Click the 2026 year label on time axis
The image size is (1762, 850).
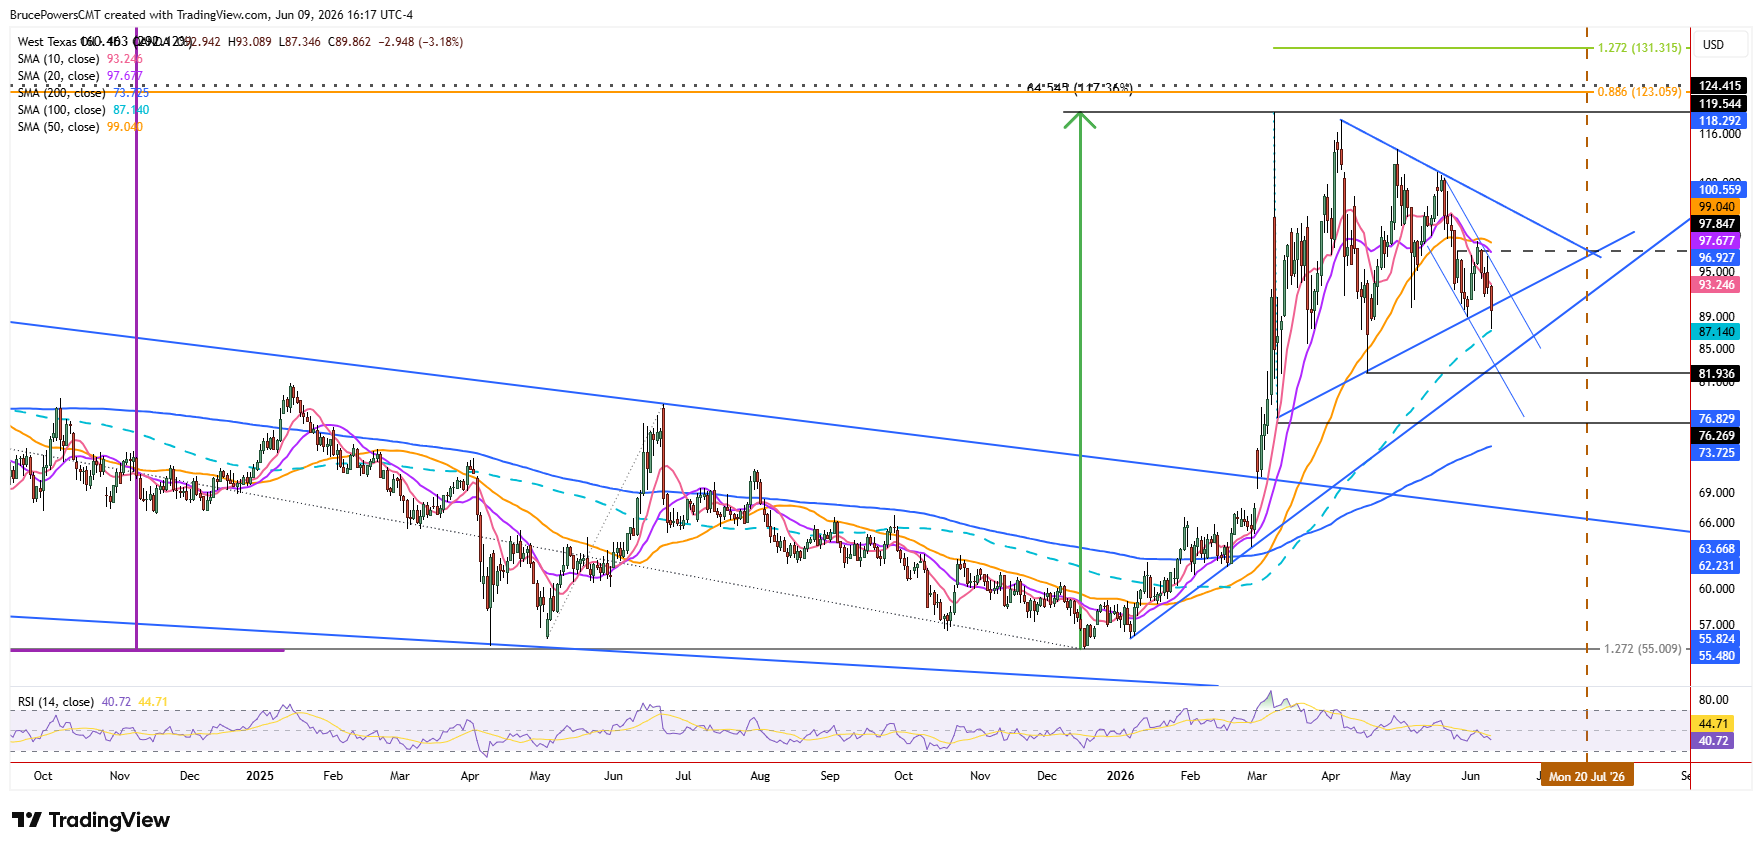point(1121,776)
